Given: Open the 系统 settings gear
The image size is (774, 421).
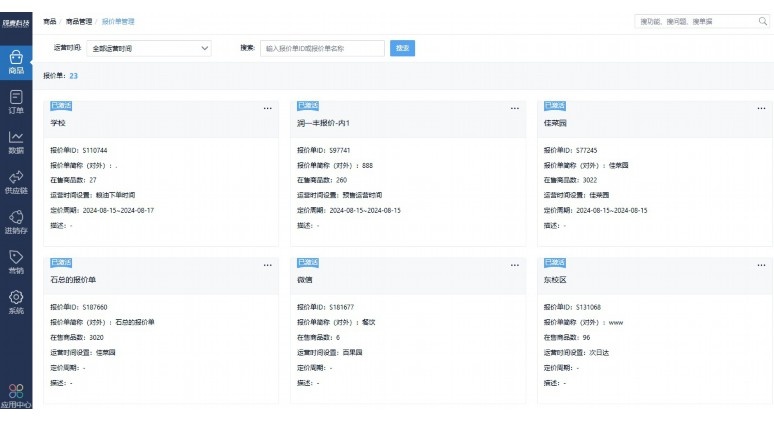Looking at the screenshot, I should tap(16, 302).
